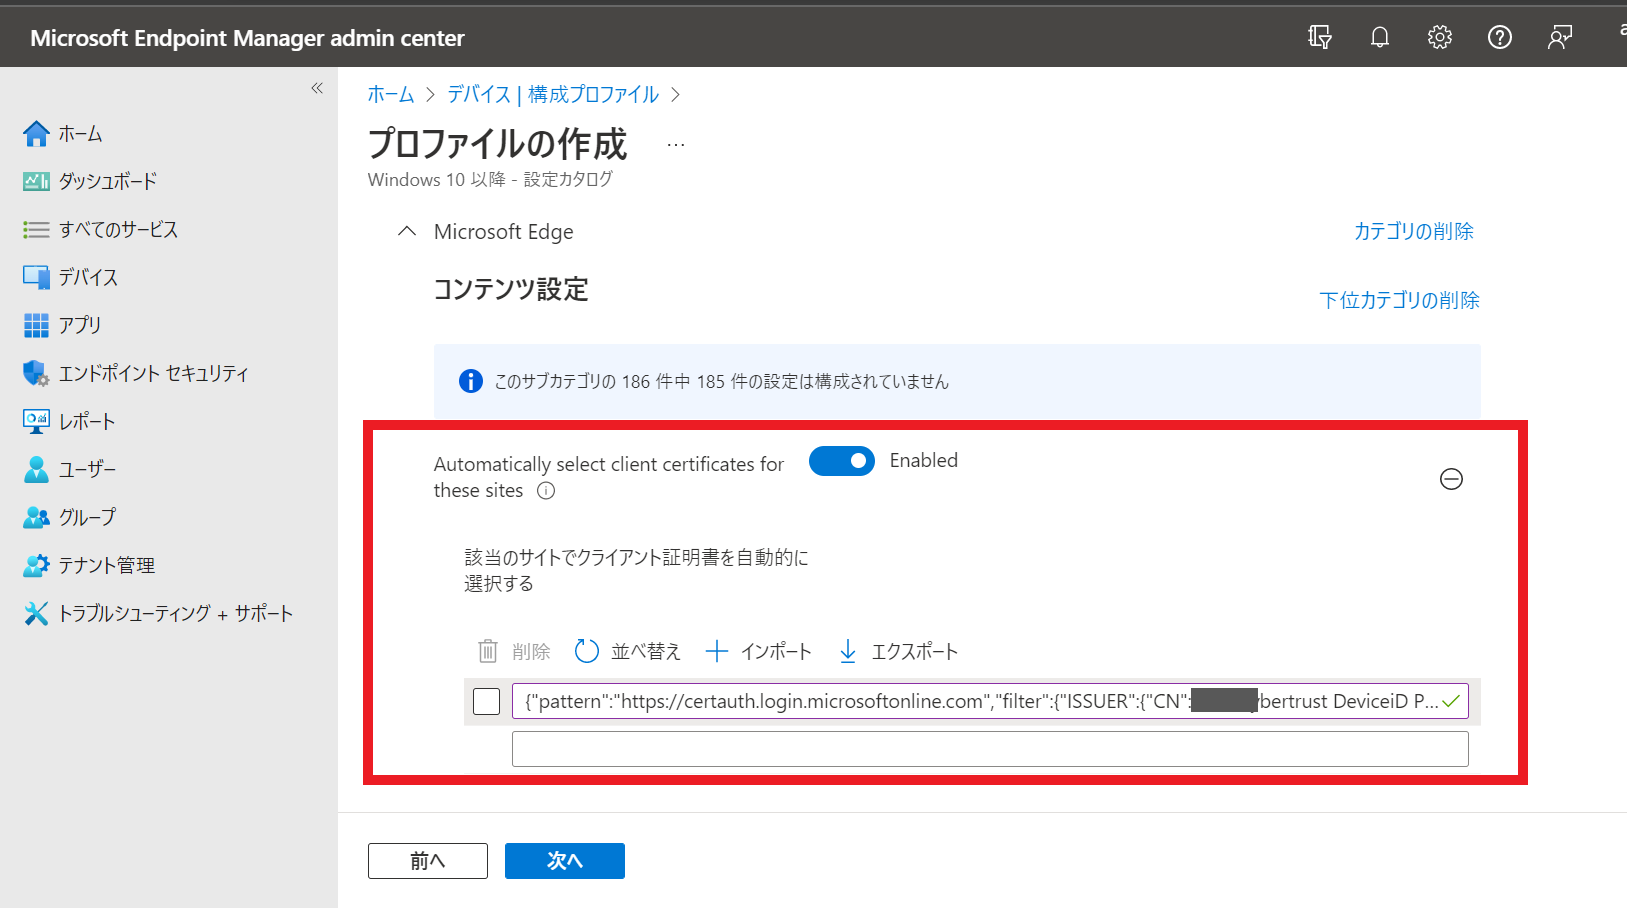Remove the setting with minus circle icon
Screen dimensions: 1627x908
pyautogui.click(x=1451, y=479)
